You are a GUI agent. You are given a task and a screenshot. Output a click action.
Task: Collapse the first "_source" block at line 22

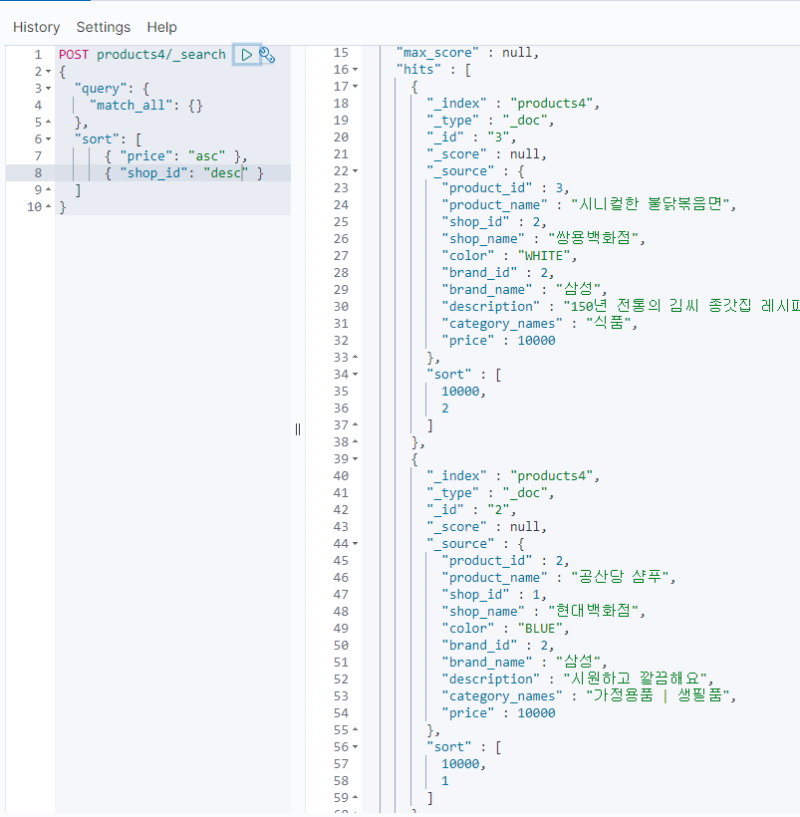tap(355, 171)
